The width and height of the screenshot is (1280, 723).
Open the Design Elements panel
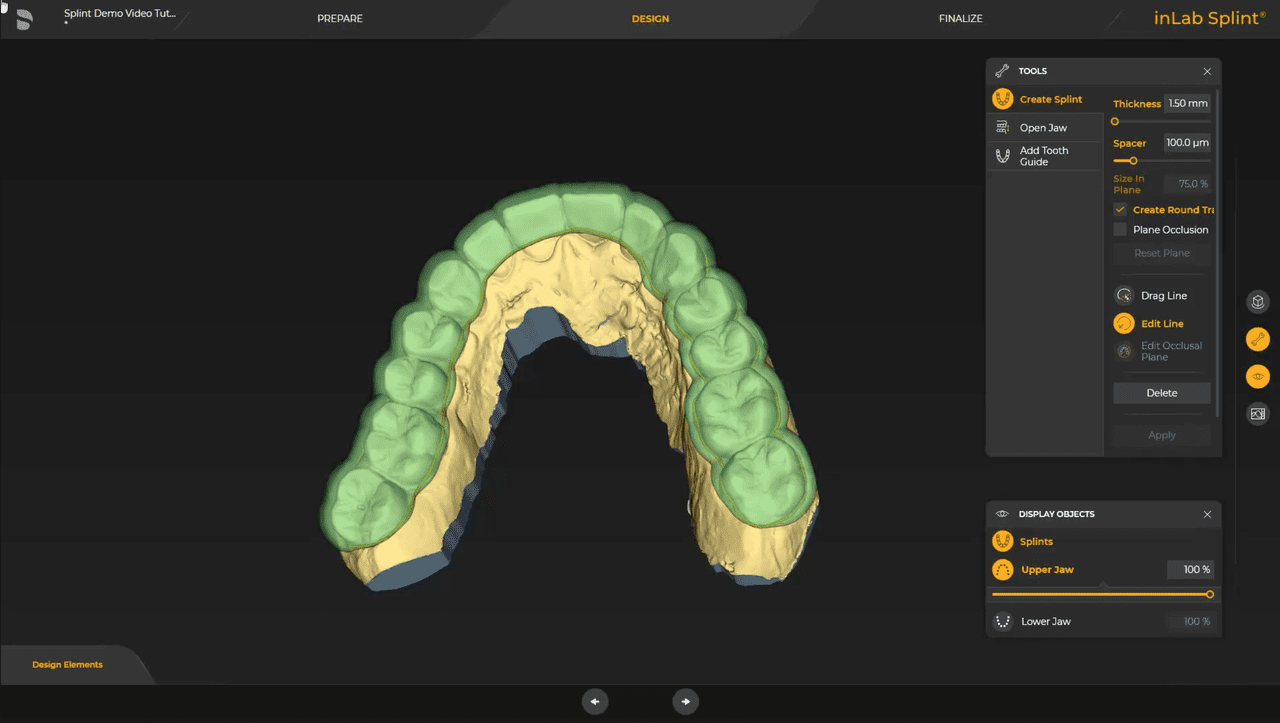(66, 663)
